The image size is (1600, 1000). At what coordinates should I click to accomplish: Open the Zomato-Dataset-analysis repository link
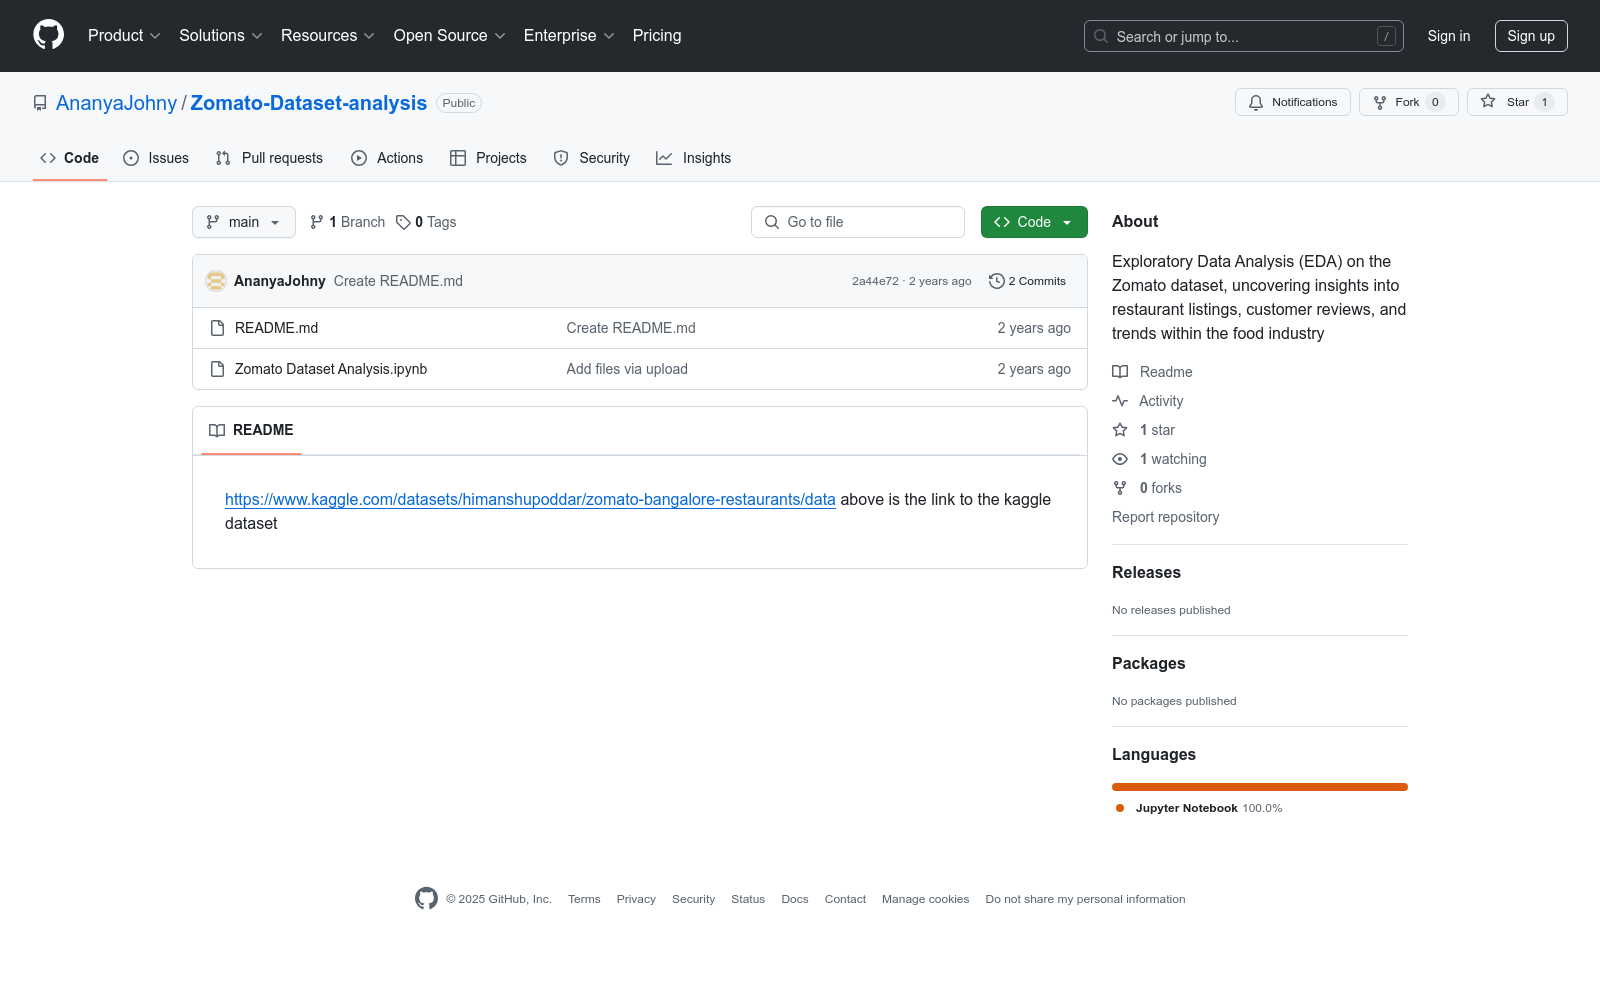pyautogui.click(x=309, y=103)
